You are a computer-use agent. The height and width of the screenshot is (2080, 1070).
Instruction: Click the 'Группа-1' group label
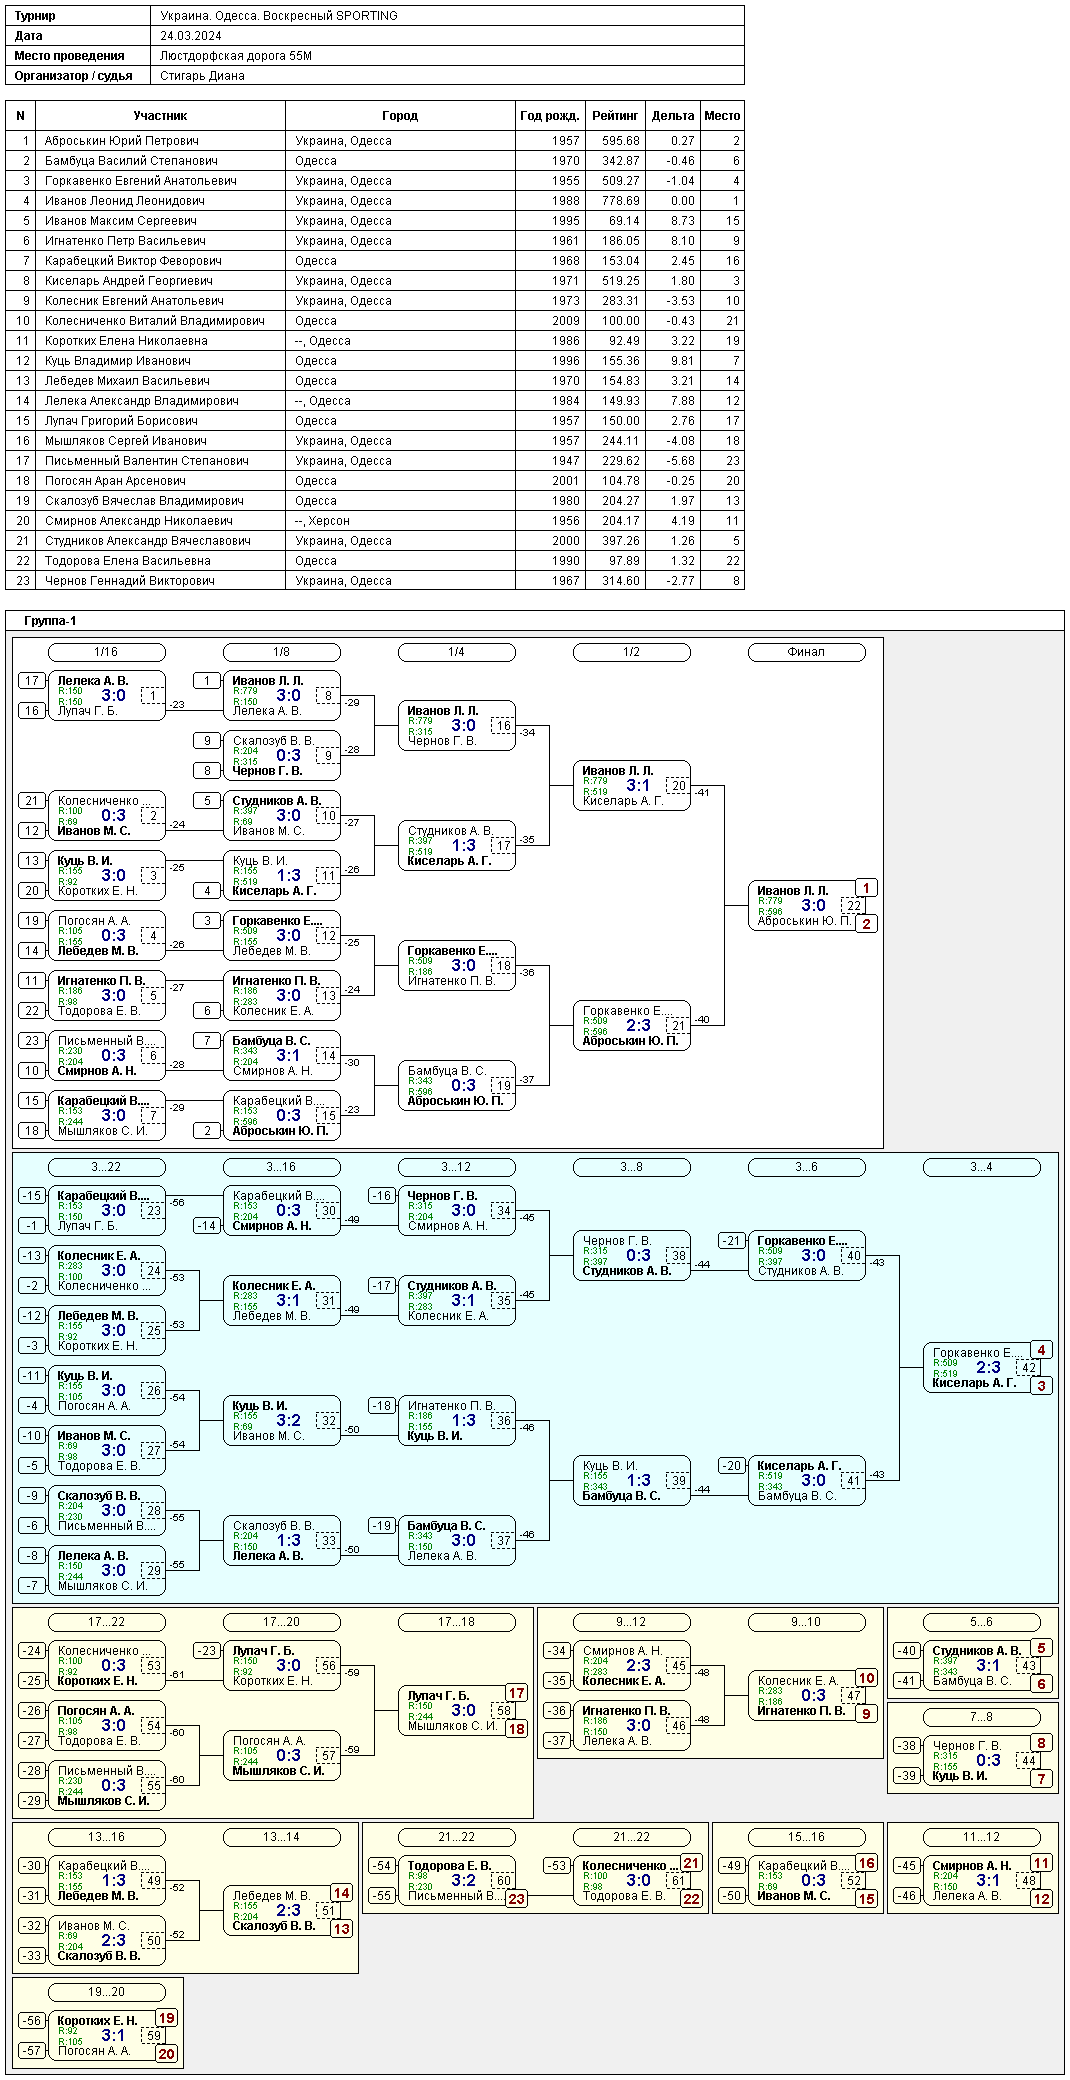click(50, 621)
